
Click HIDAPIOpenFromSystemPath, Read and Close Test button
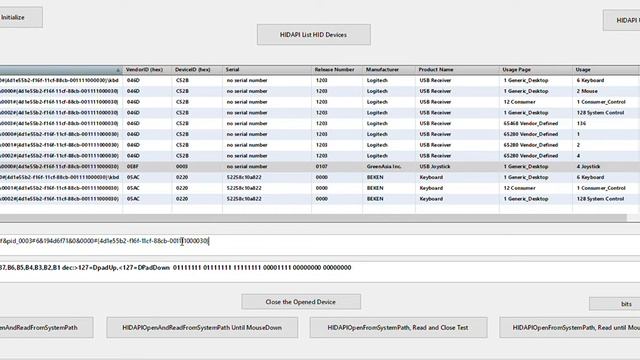pyautogui.click(x=398, y=327)
